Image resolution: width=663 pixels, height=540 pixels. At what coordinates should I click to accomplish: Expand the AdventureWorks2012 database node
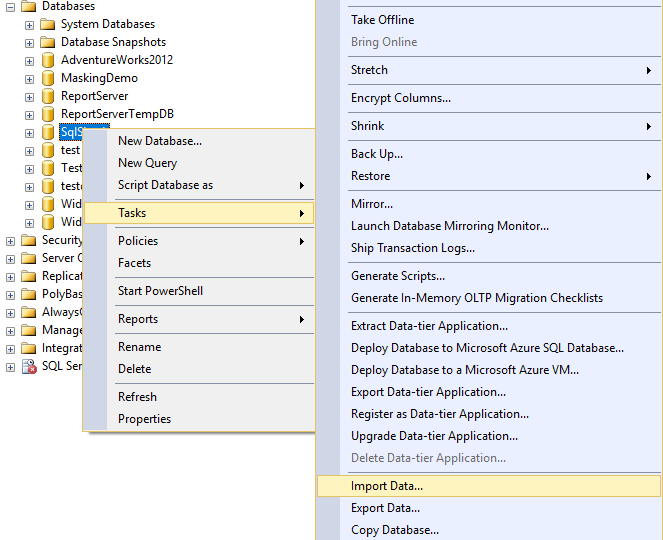coord(29,60)
